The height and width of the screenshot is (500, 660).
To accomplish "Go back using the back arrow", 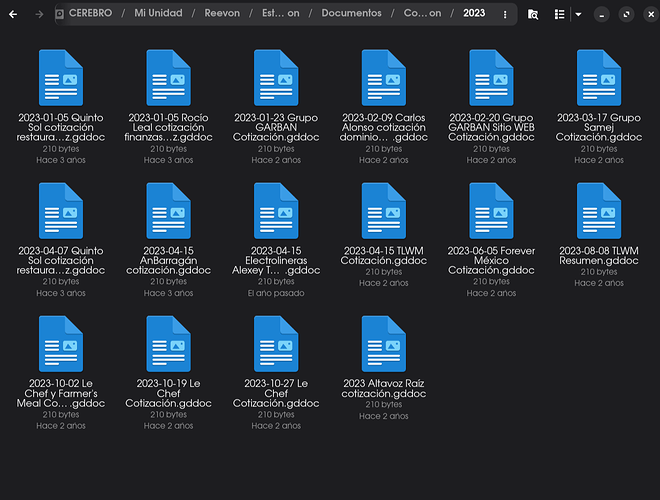I will (13, 14).
